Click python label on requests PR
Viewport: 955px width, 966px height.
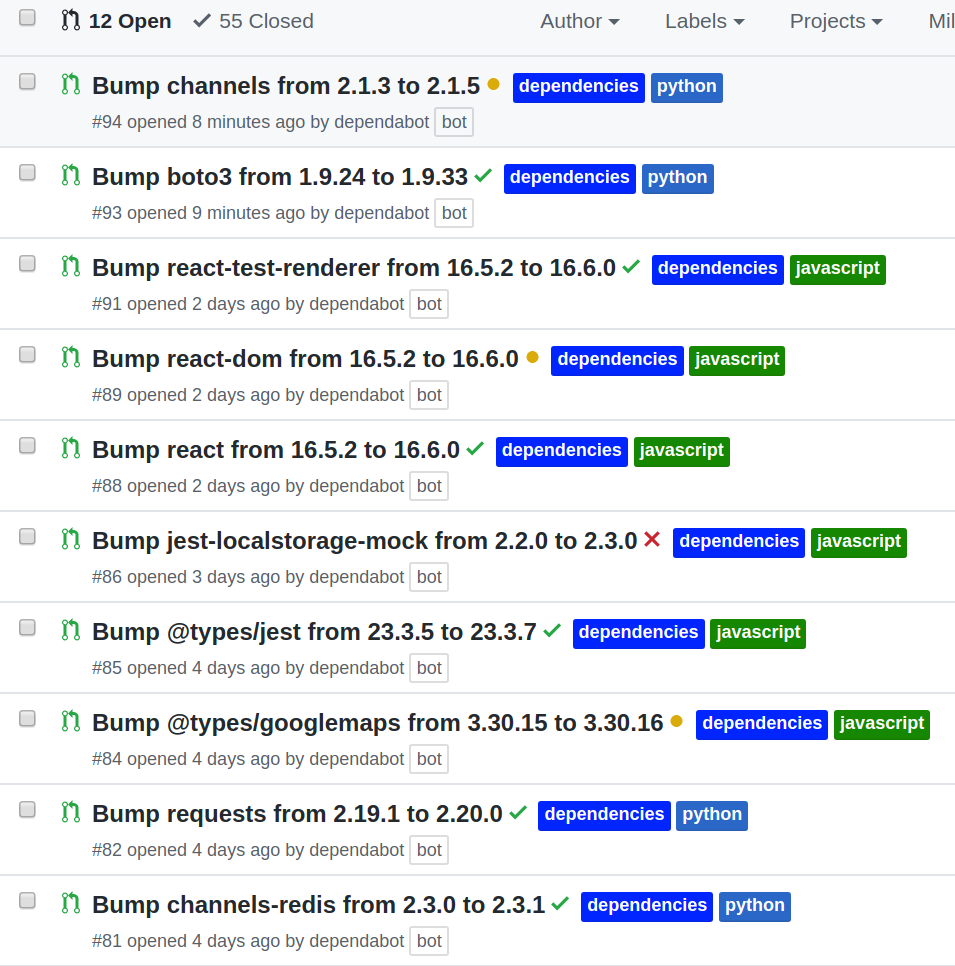coord(712,816)
